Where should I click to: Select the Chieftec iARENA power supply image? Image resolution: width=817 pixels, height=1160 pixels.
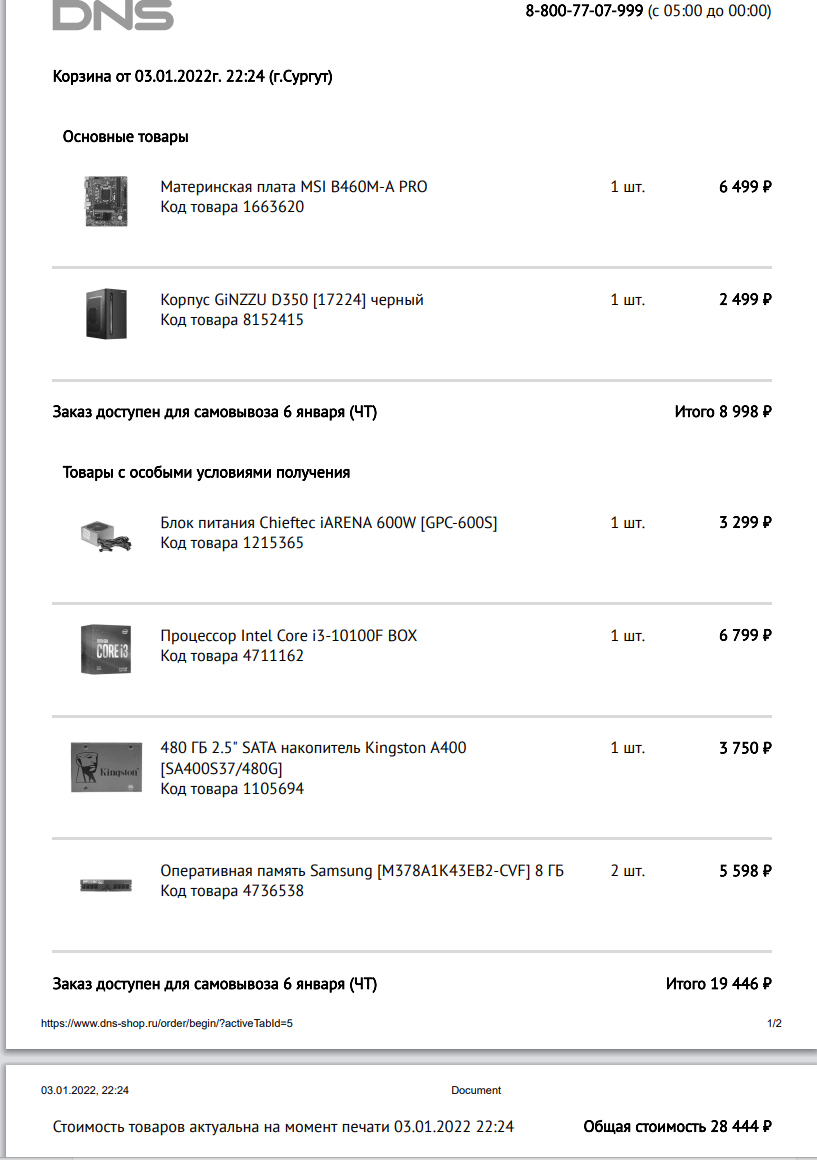tap(106, 536)
